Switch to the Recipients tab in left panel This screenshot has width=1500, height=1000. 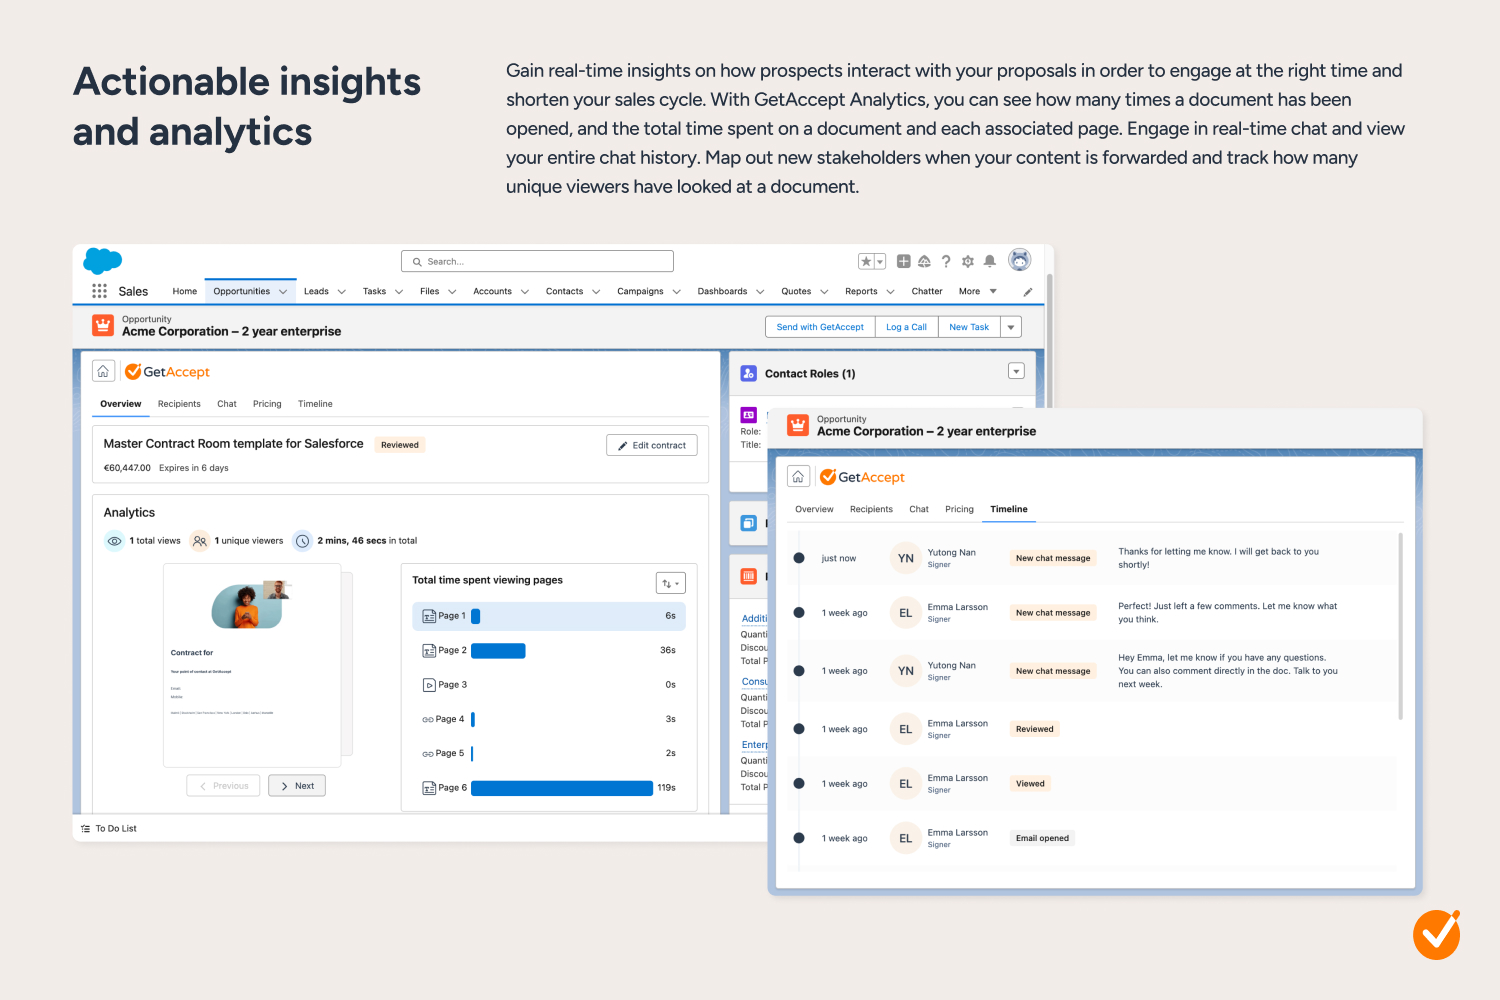tap(179, 404)
